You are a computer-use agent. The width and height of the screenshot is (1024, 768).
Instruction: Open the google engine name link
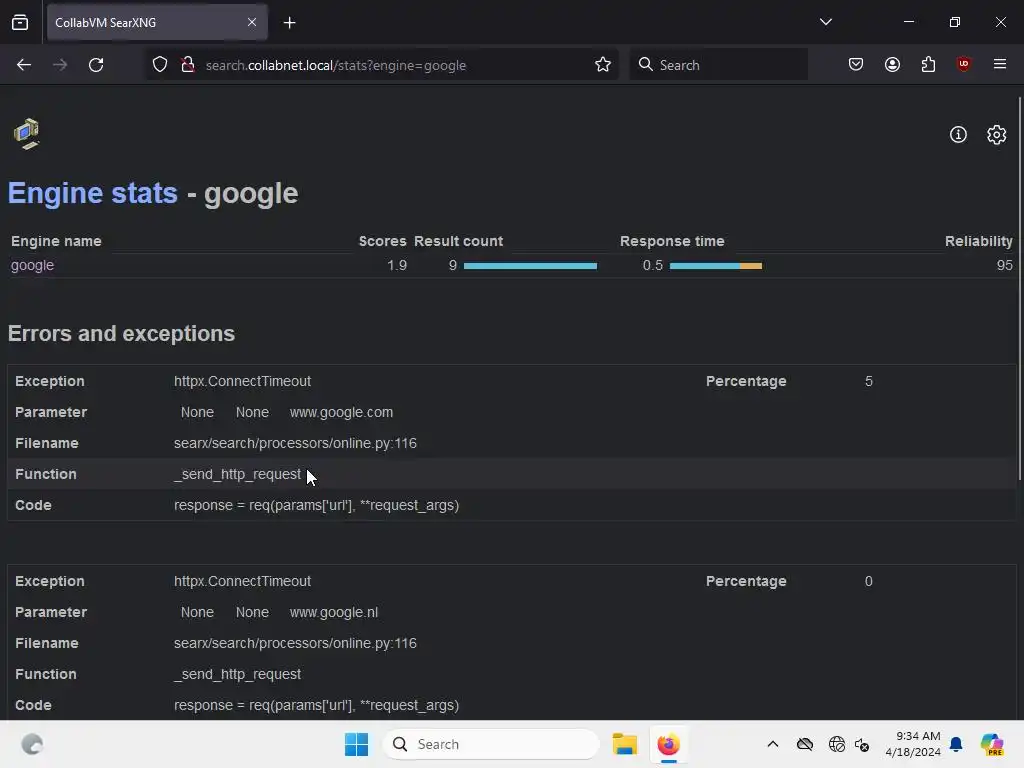click(33, 265)
